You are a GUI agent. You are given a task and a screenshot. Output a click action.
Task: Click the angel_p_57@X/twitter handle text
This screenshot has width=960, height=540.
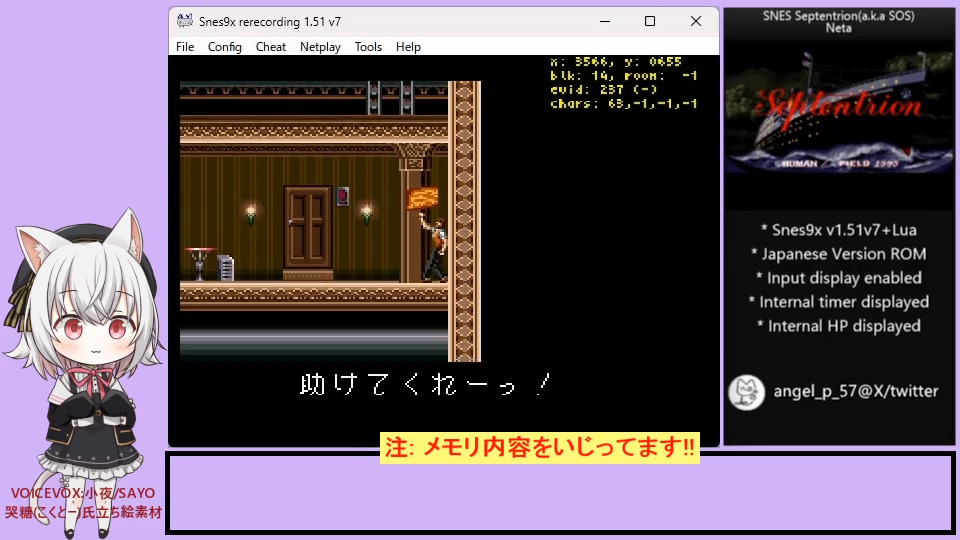point(855,391)
